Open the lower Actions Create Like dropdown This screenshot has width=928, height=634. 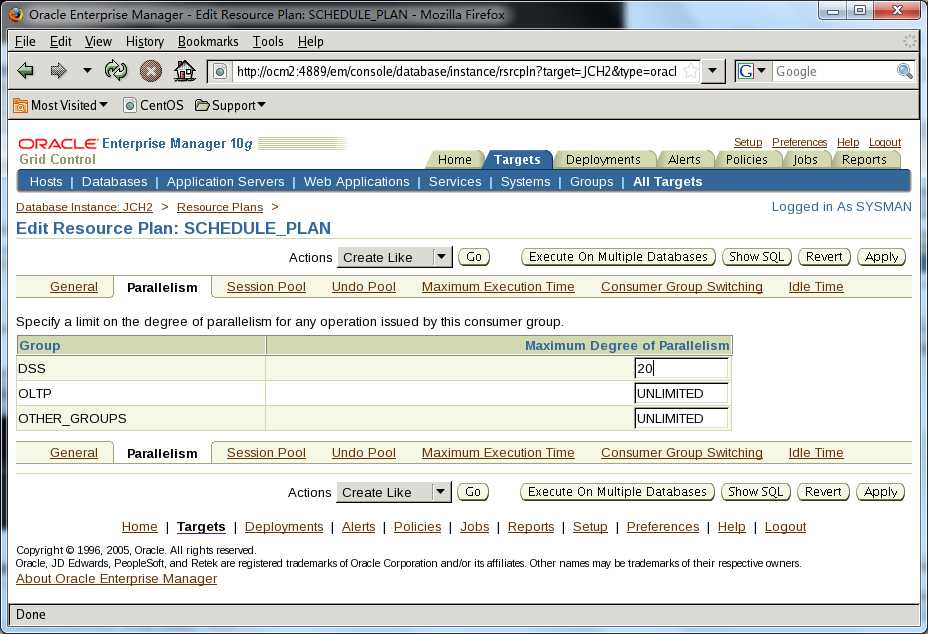point(394,493)
